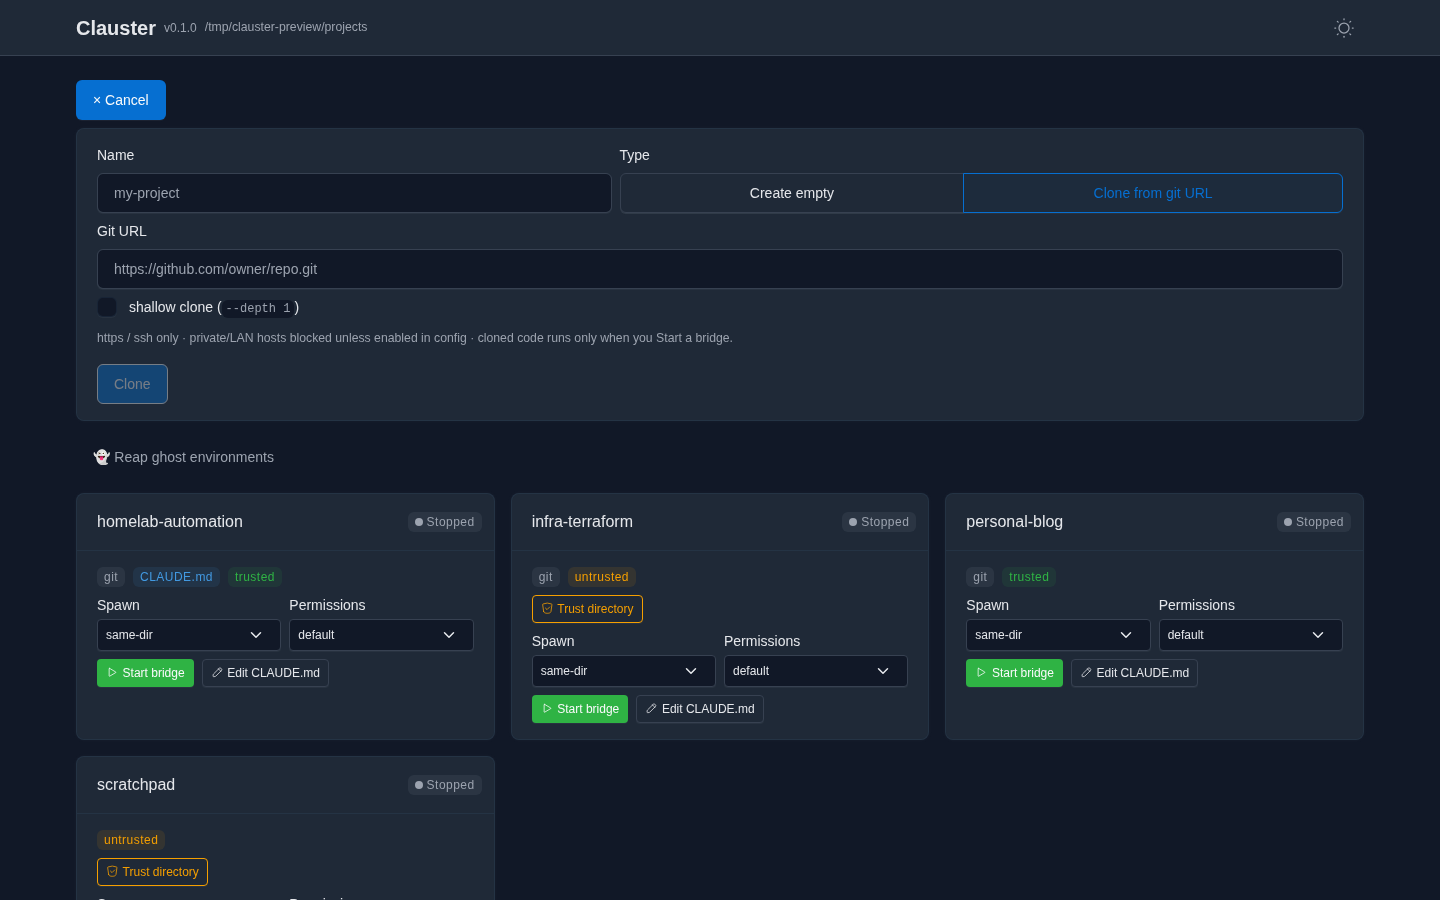The image size is (1440, 900).
Task: Open homelab-automation Spawn dropdown
Action: tap(189, 635)
